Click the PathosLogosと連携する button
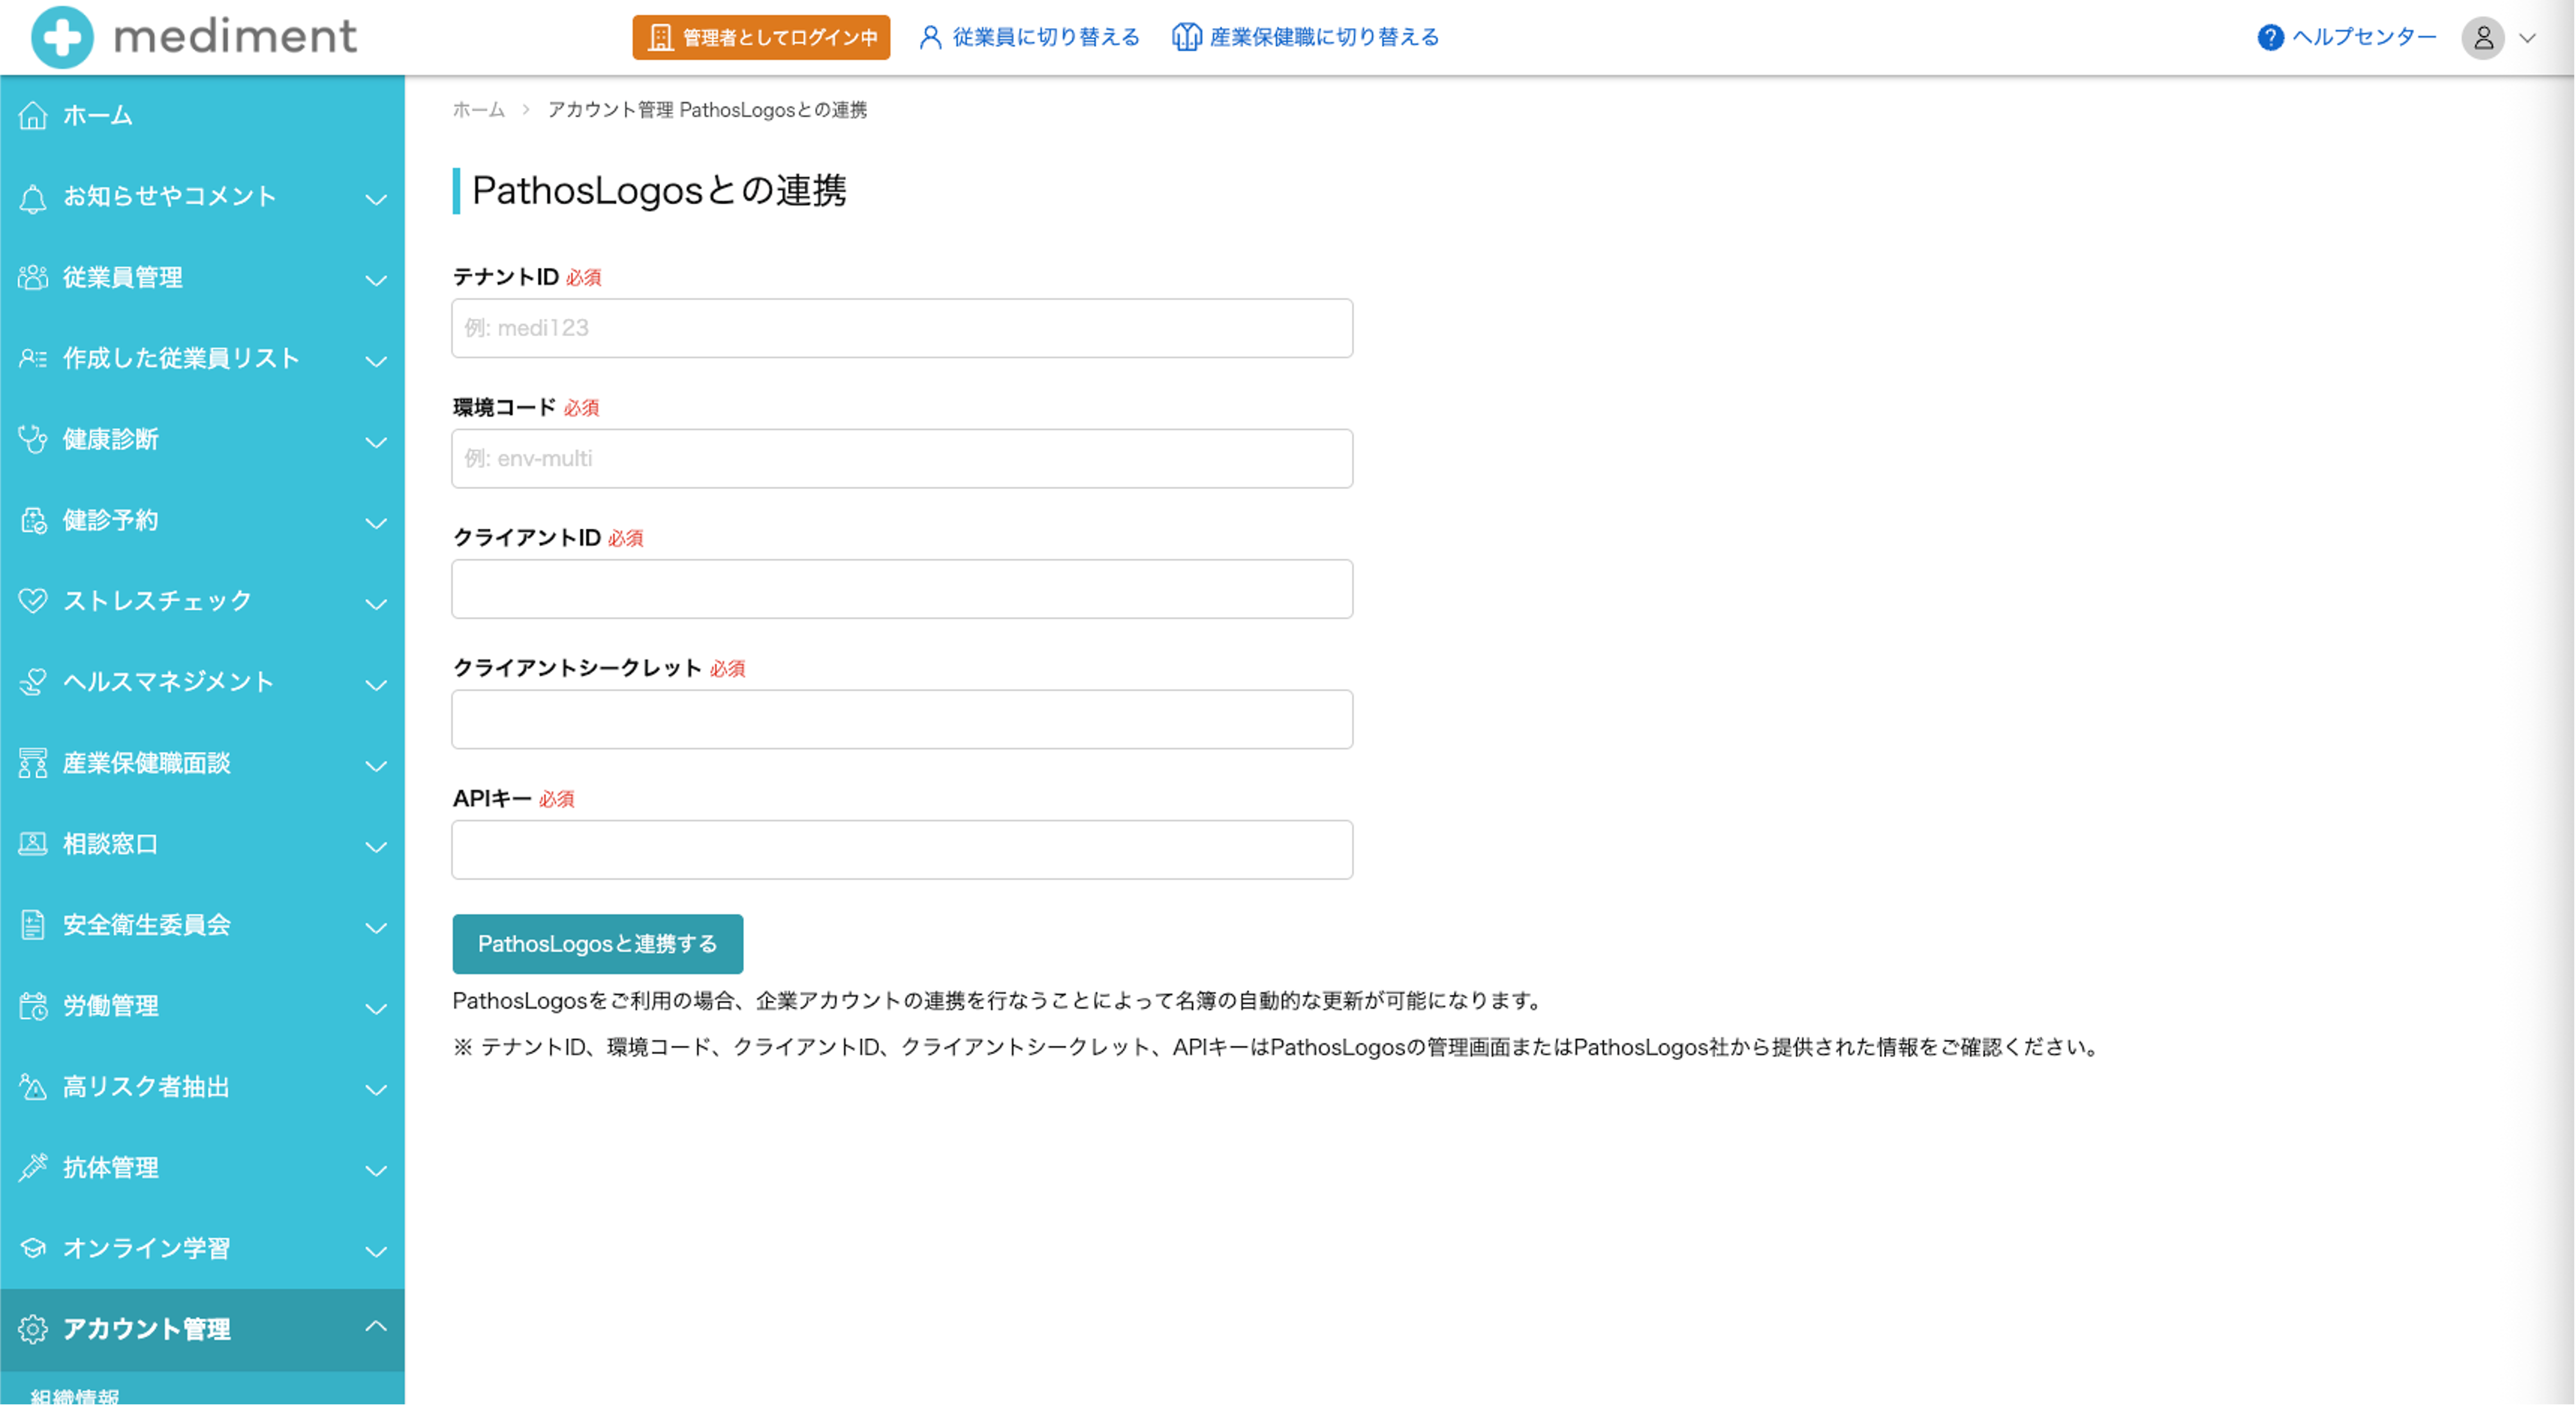Viewport: 2576px width, 1405px height. click(x=597, y=943)
